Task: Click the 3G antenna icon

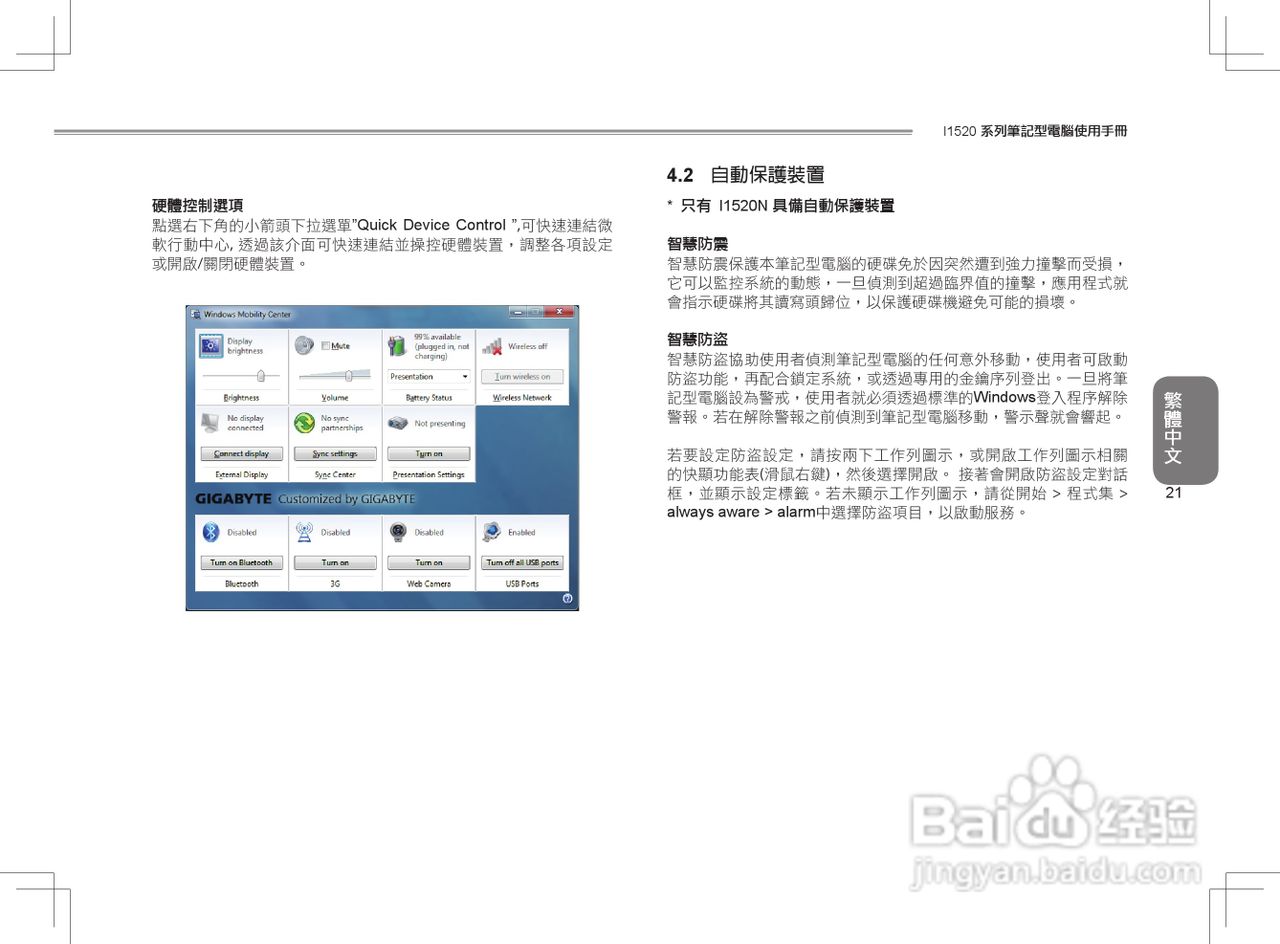Action: [304, 531]
